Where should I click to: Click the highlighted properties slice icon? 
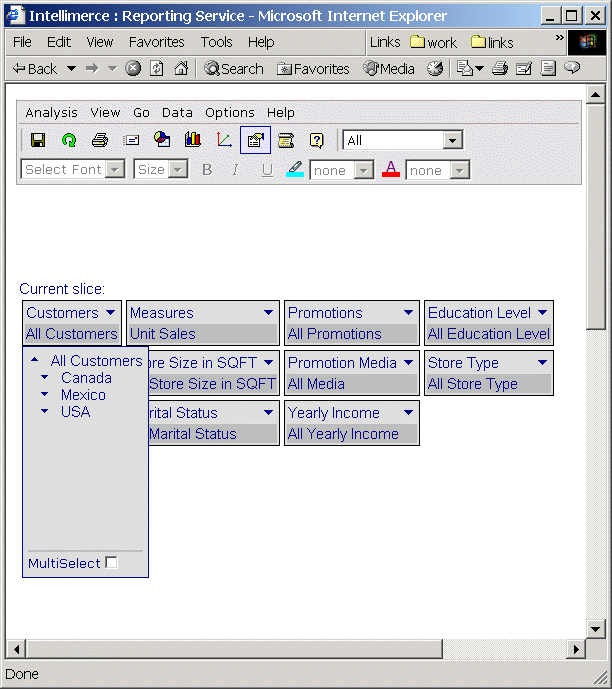click(255, 140)
